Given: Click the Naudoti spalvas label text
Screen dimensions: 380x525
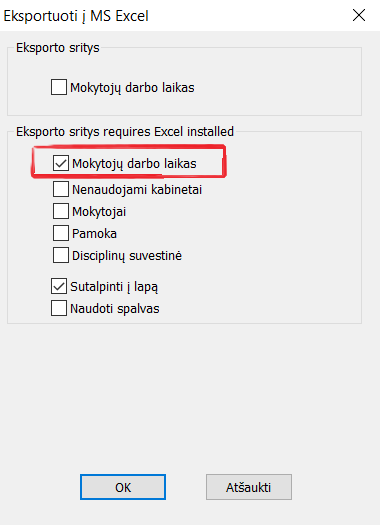Looking at the screenshot, I should coord(115,309).
